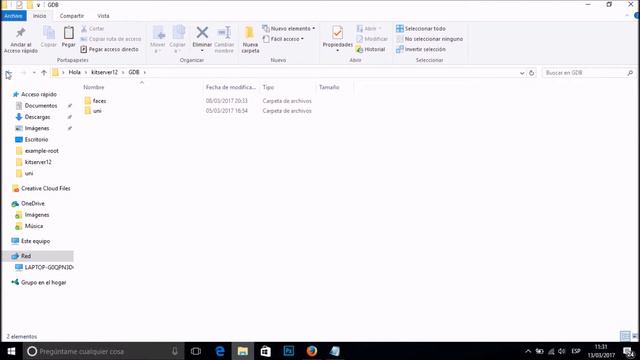This screenshot has height=360, width=640.
Task: Create a Nueva carpeta
Action: (x=250, y=39)
